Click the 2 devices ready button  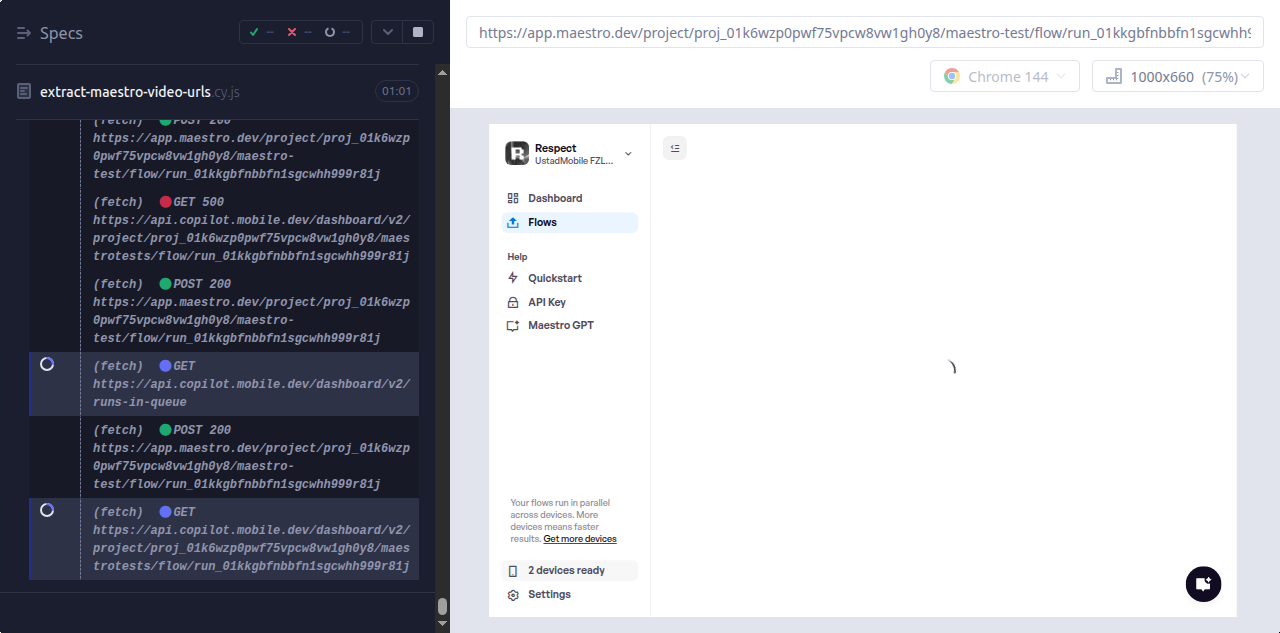click(x=567, y=570)
